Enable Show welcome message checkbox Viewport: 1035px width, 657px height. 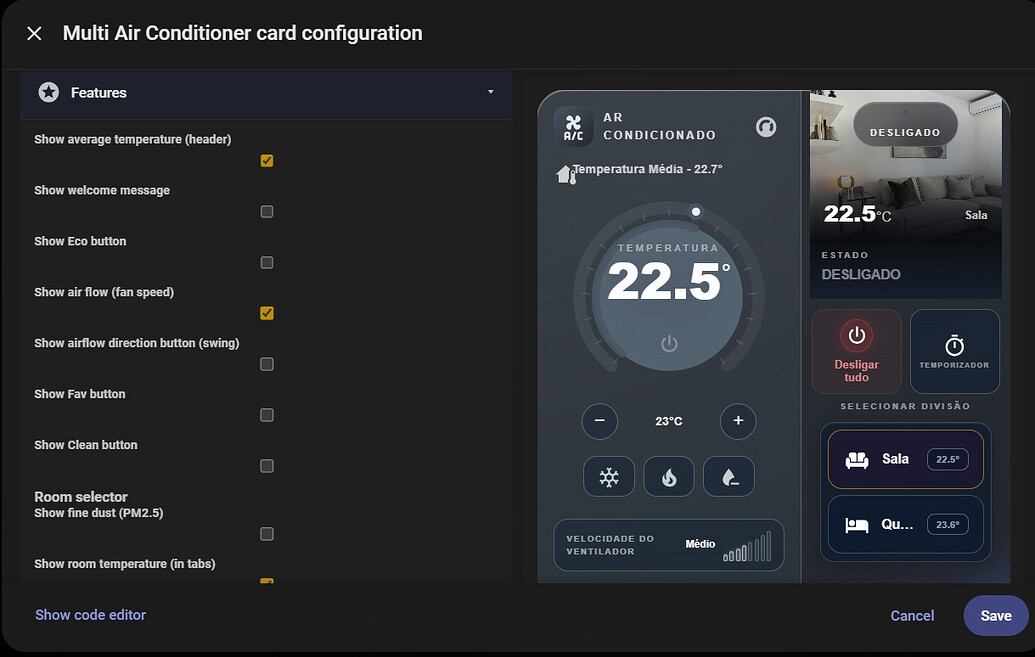click(267, 211)
